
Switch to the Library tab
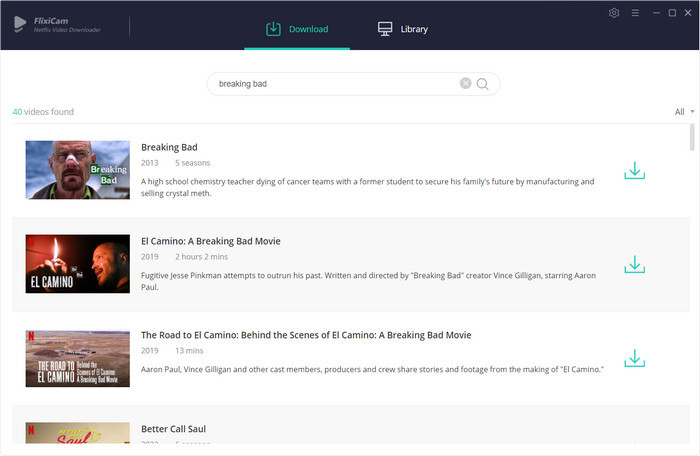click(x=403, y=29)
